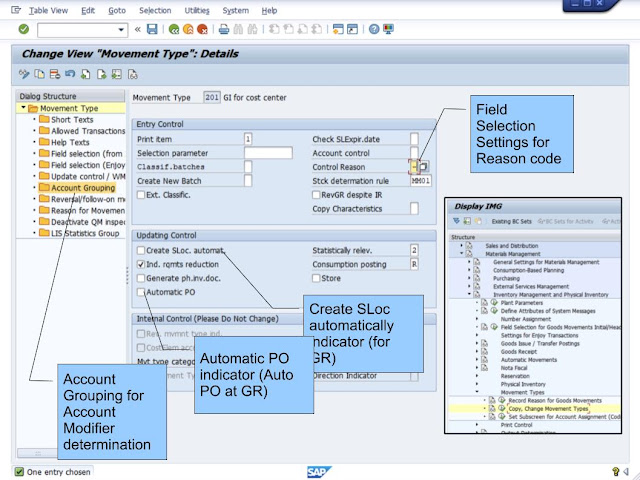Check the Store checkbox
This screenshot has height=480, width=640.
pyautogui.click(x=316, y=278)
